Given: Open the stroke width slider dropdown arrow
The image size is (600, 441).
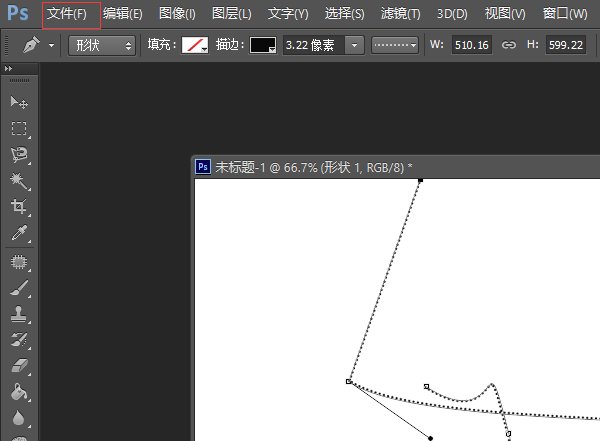Looking at the screenshot, I should tap(355, 45).
